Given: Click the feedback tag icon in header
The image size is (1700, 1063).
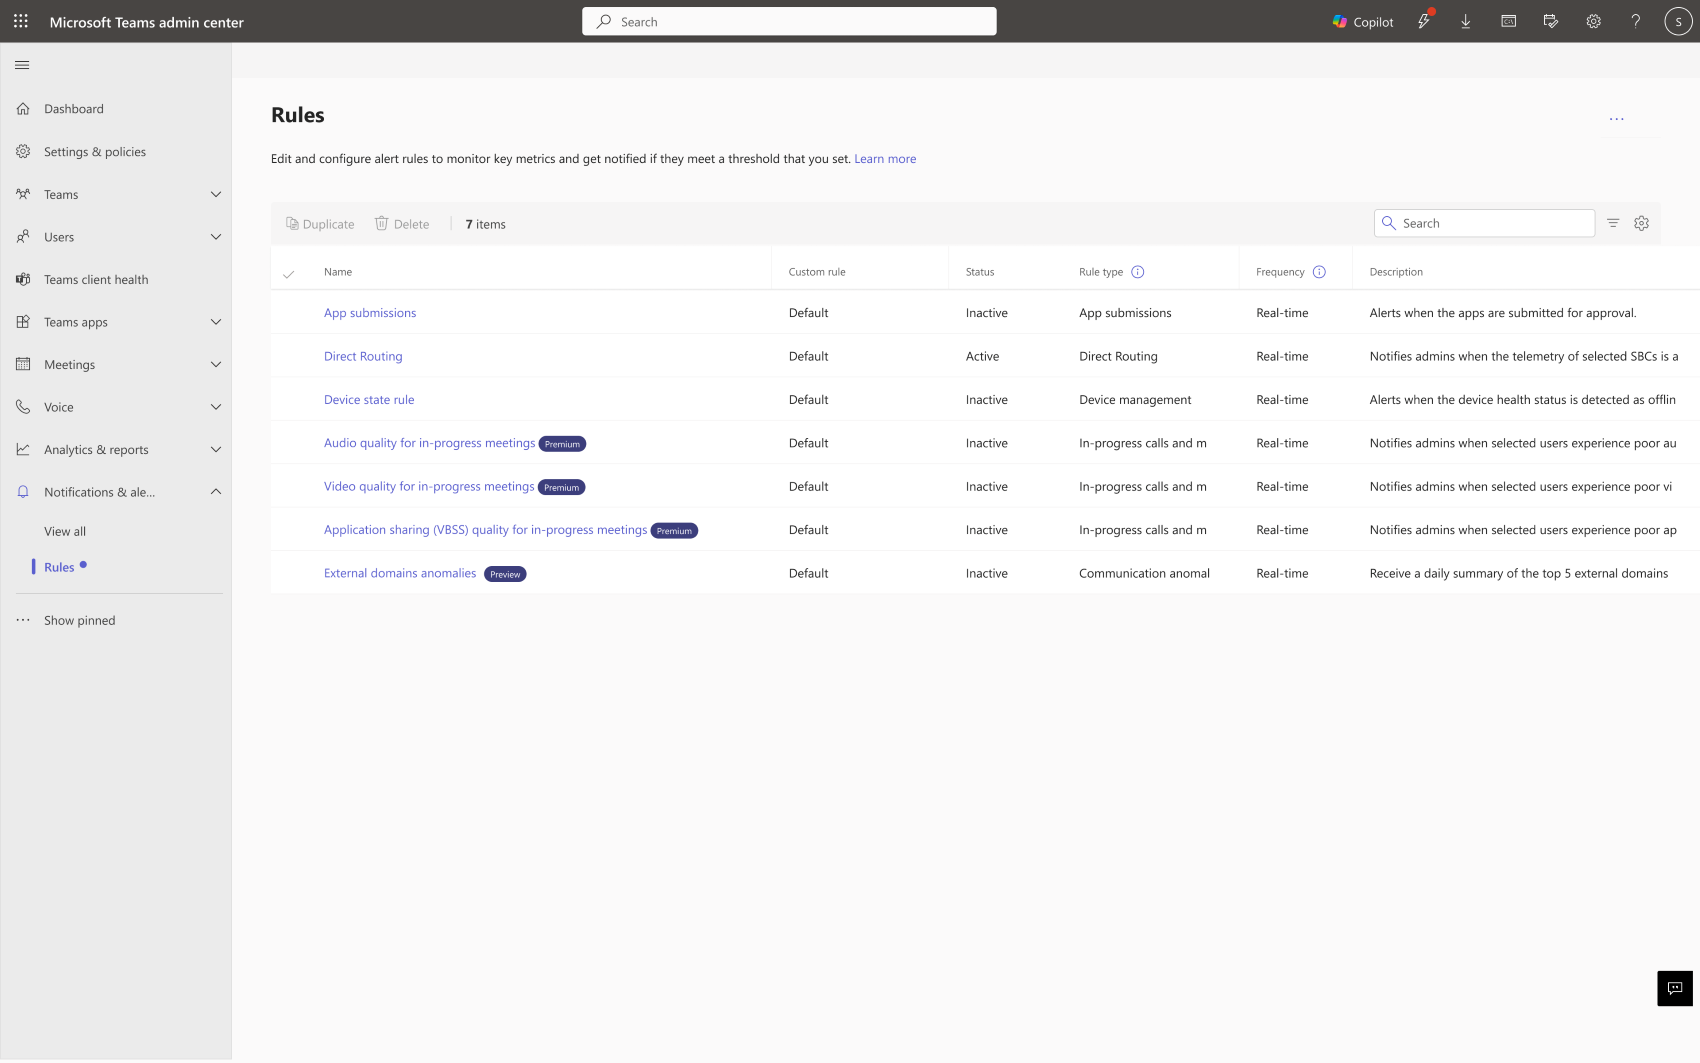Looking at the screenshot, I should [1551, 21].
